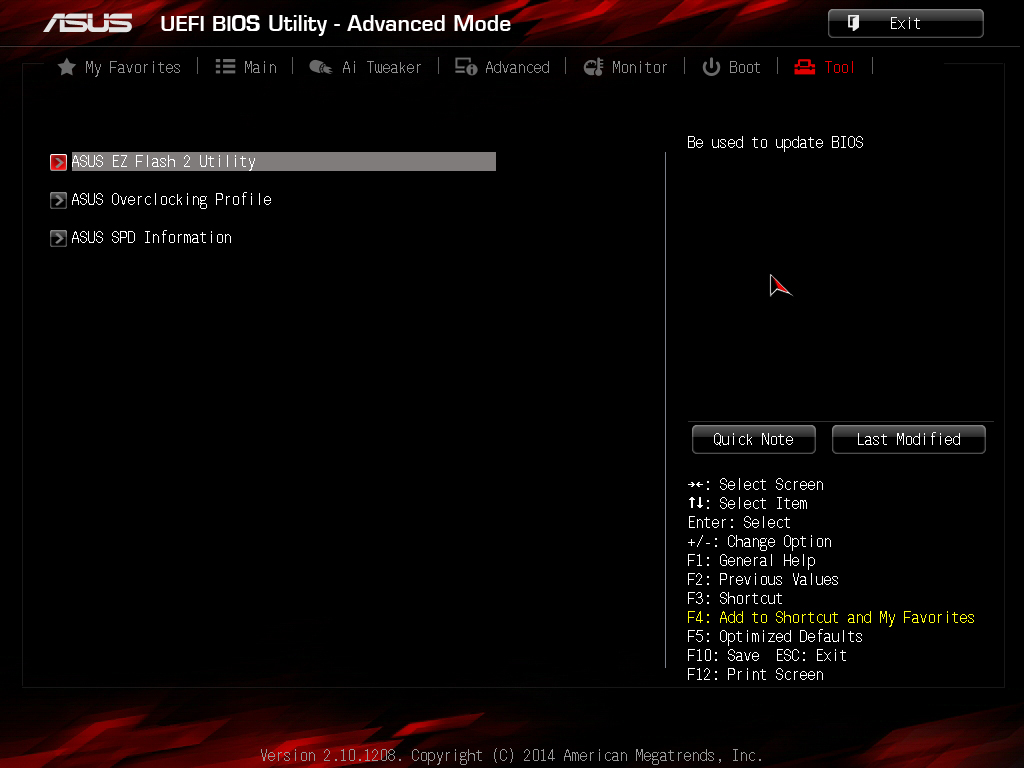Expand ASUS SPD Information arrow
Image resolution: width=1024 pixels, height=768 pixels.
click(58, 238)
